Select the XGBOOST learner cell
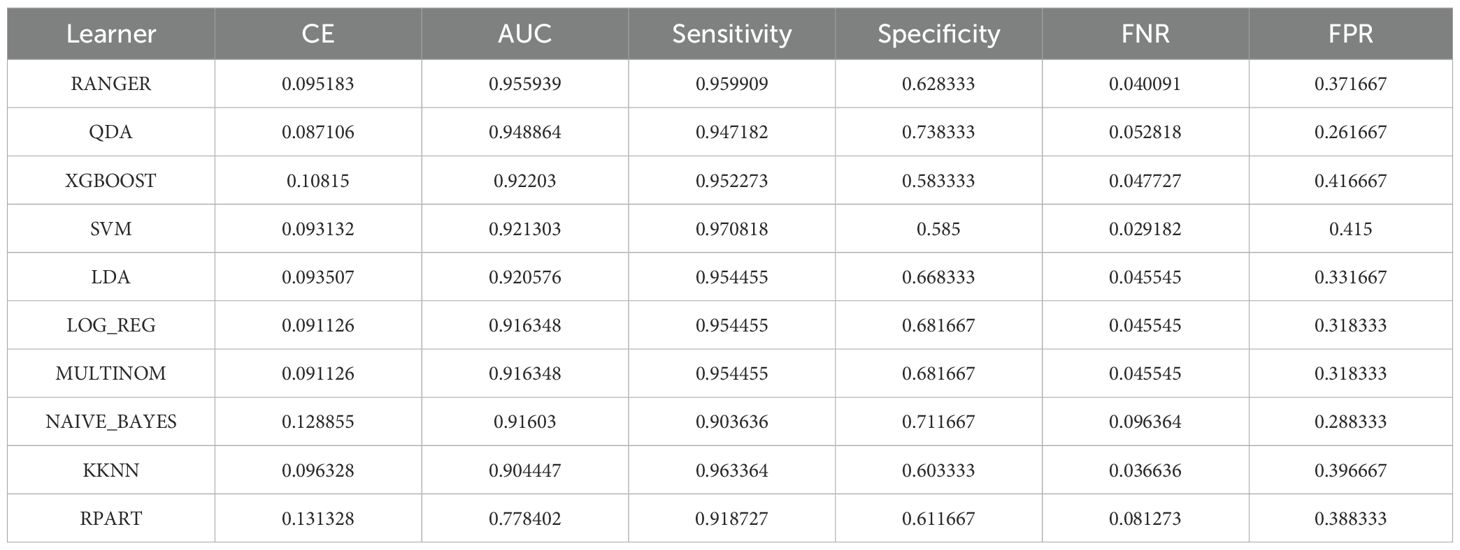The height and width of the screenshot is (550, 1460). pyautogui.click(x=111, y=181)
